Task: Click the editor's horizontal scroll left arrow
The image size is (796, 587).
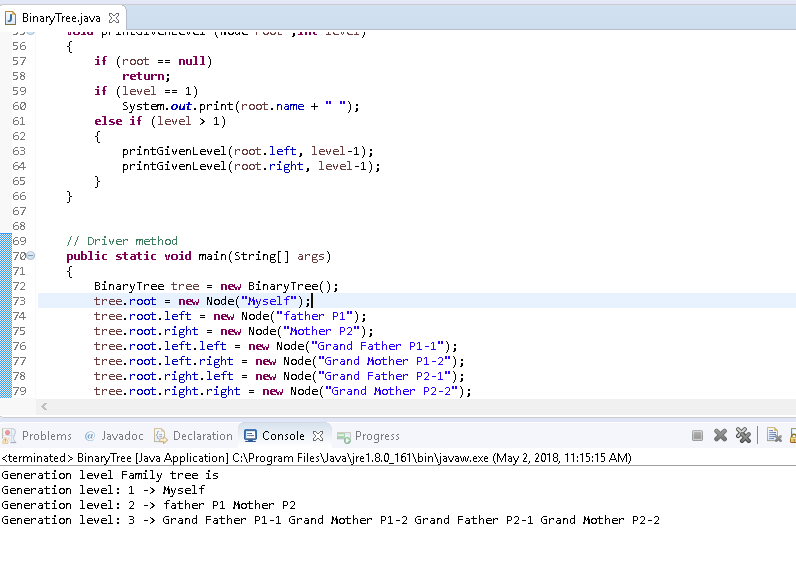Action: pyautogui.click(x=44, y=406)
